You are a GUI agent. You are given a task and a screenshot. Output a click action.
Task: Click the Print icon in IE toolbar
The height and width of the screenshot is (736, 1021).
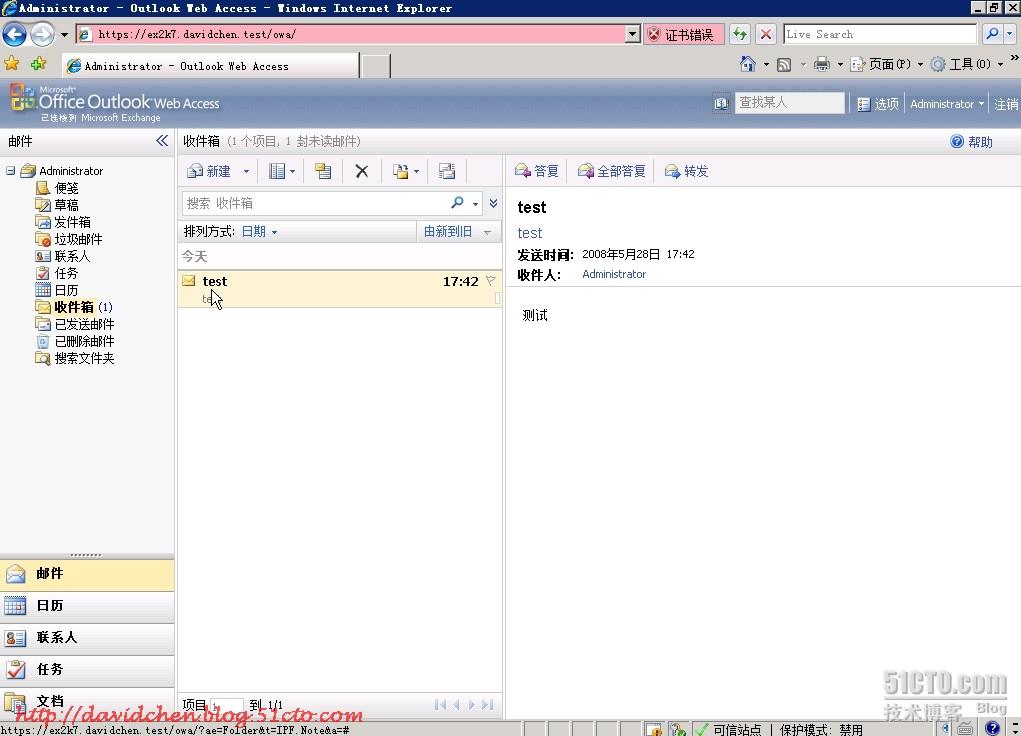pyautogui.click(x=822, y=64)
